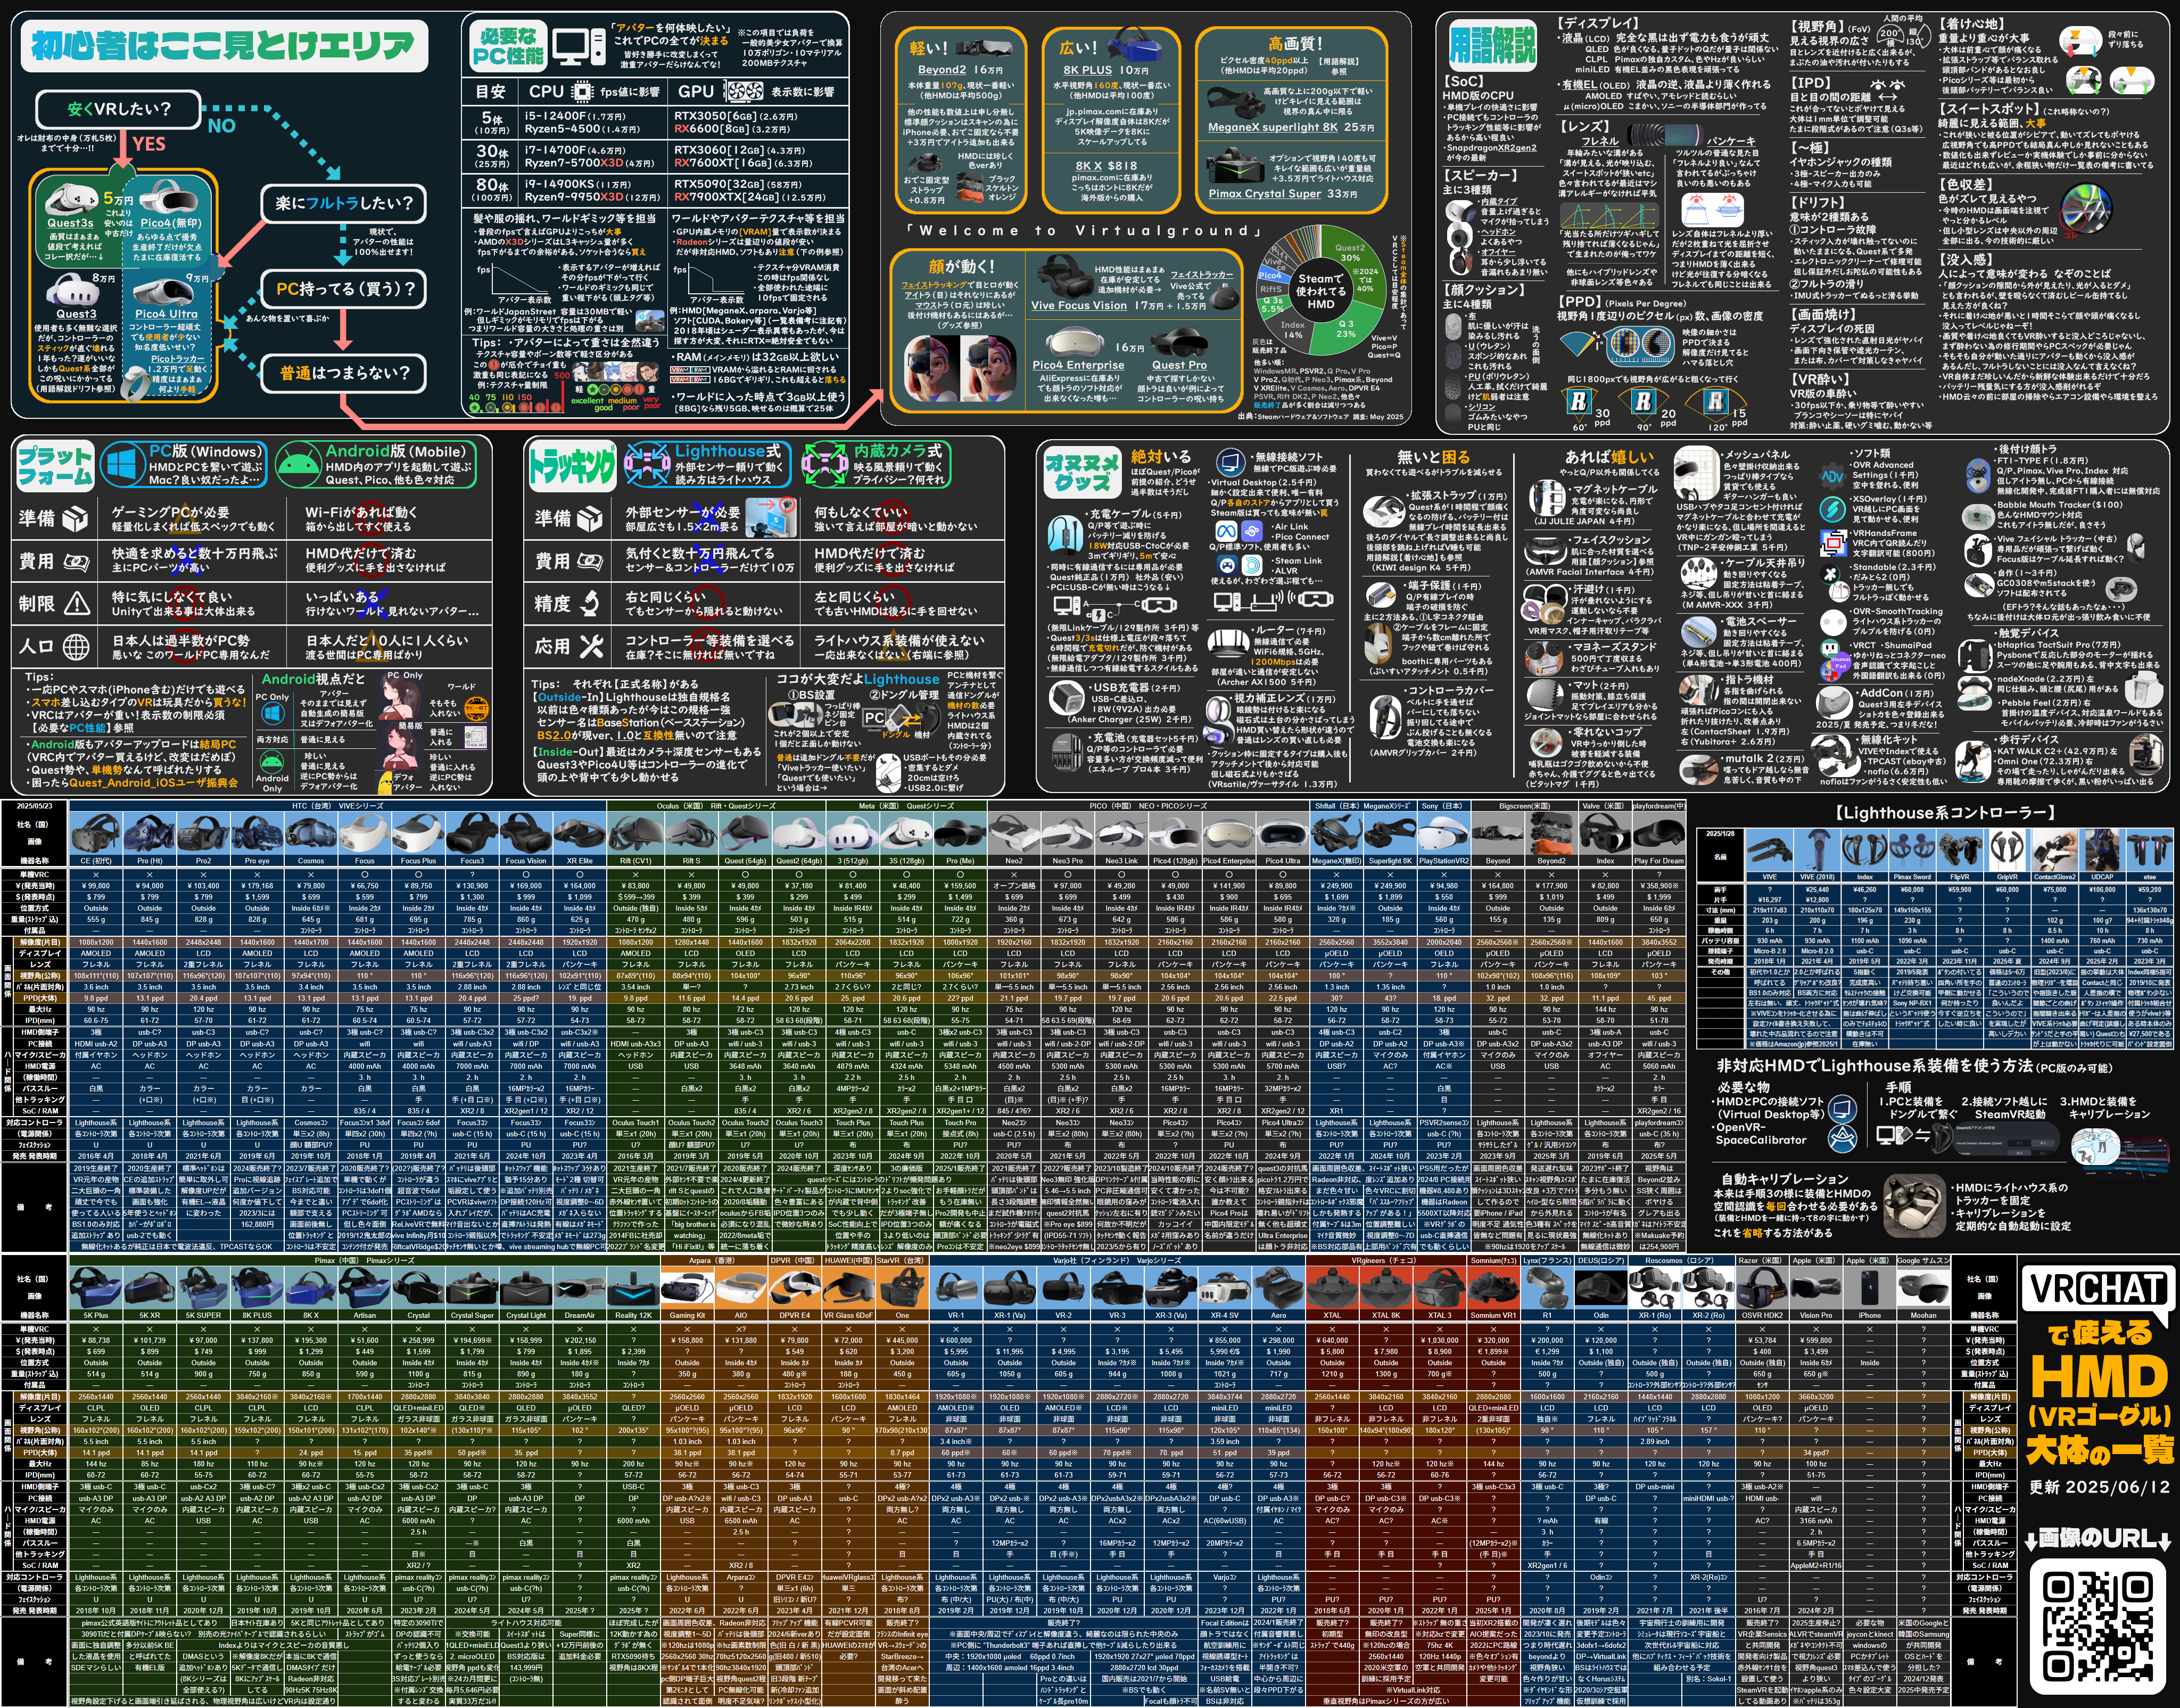Click the 用語解説 heading
Viewport: 2180px width, 1708px height.
click(x=1493, y=46)
